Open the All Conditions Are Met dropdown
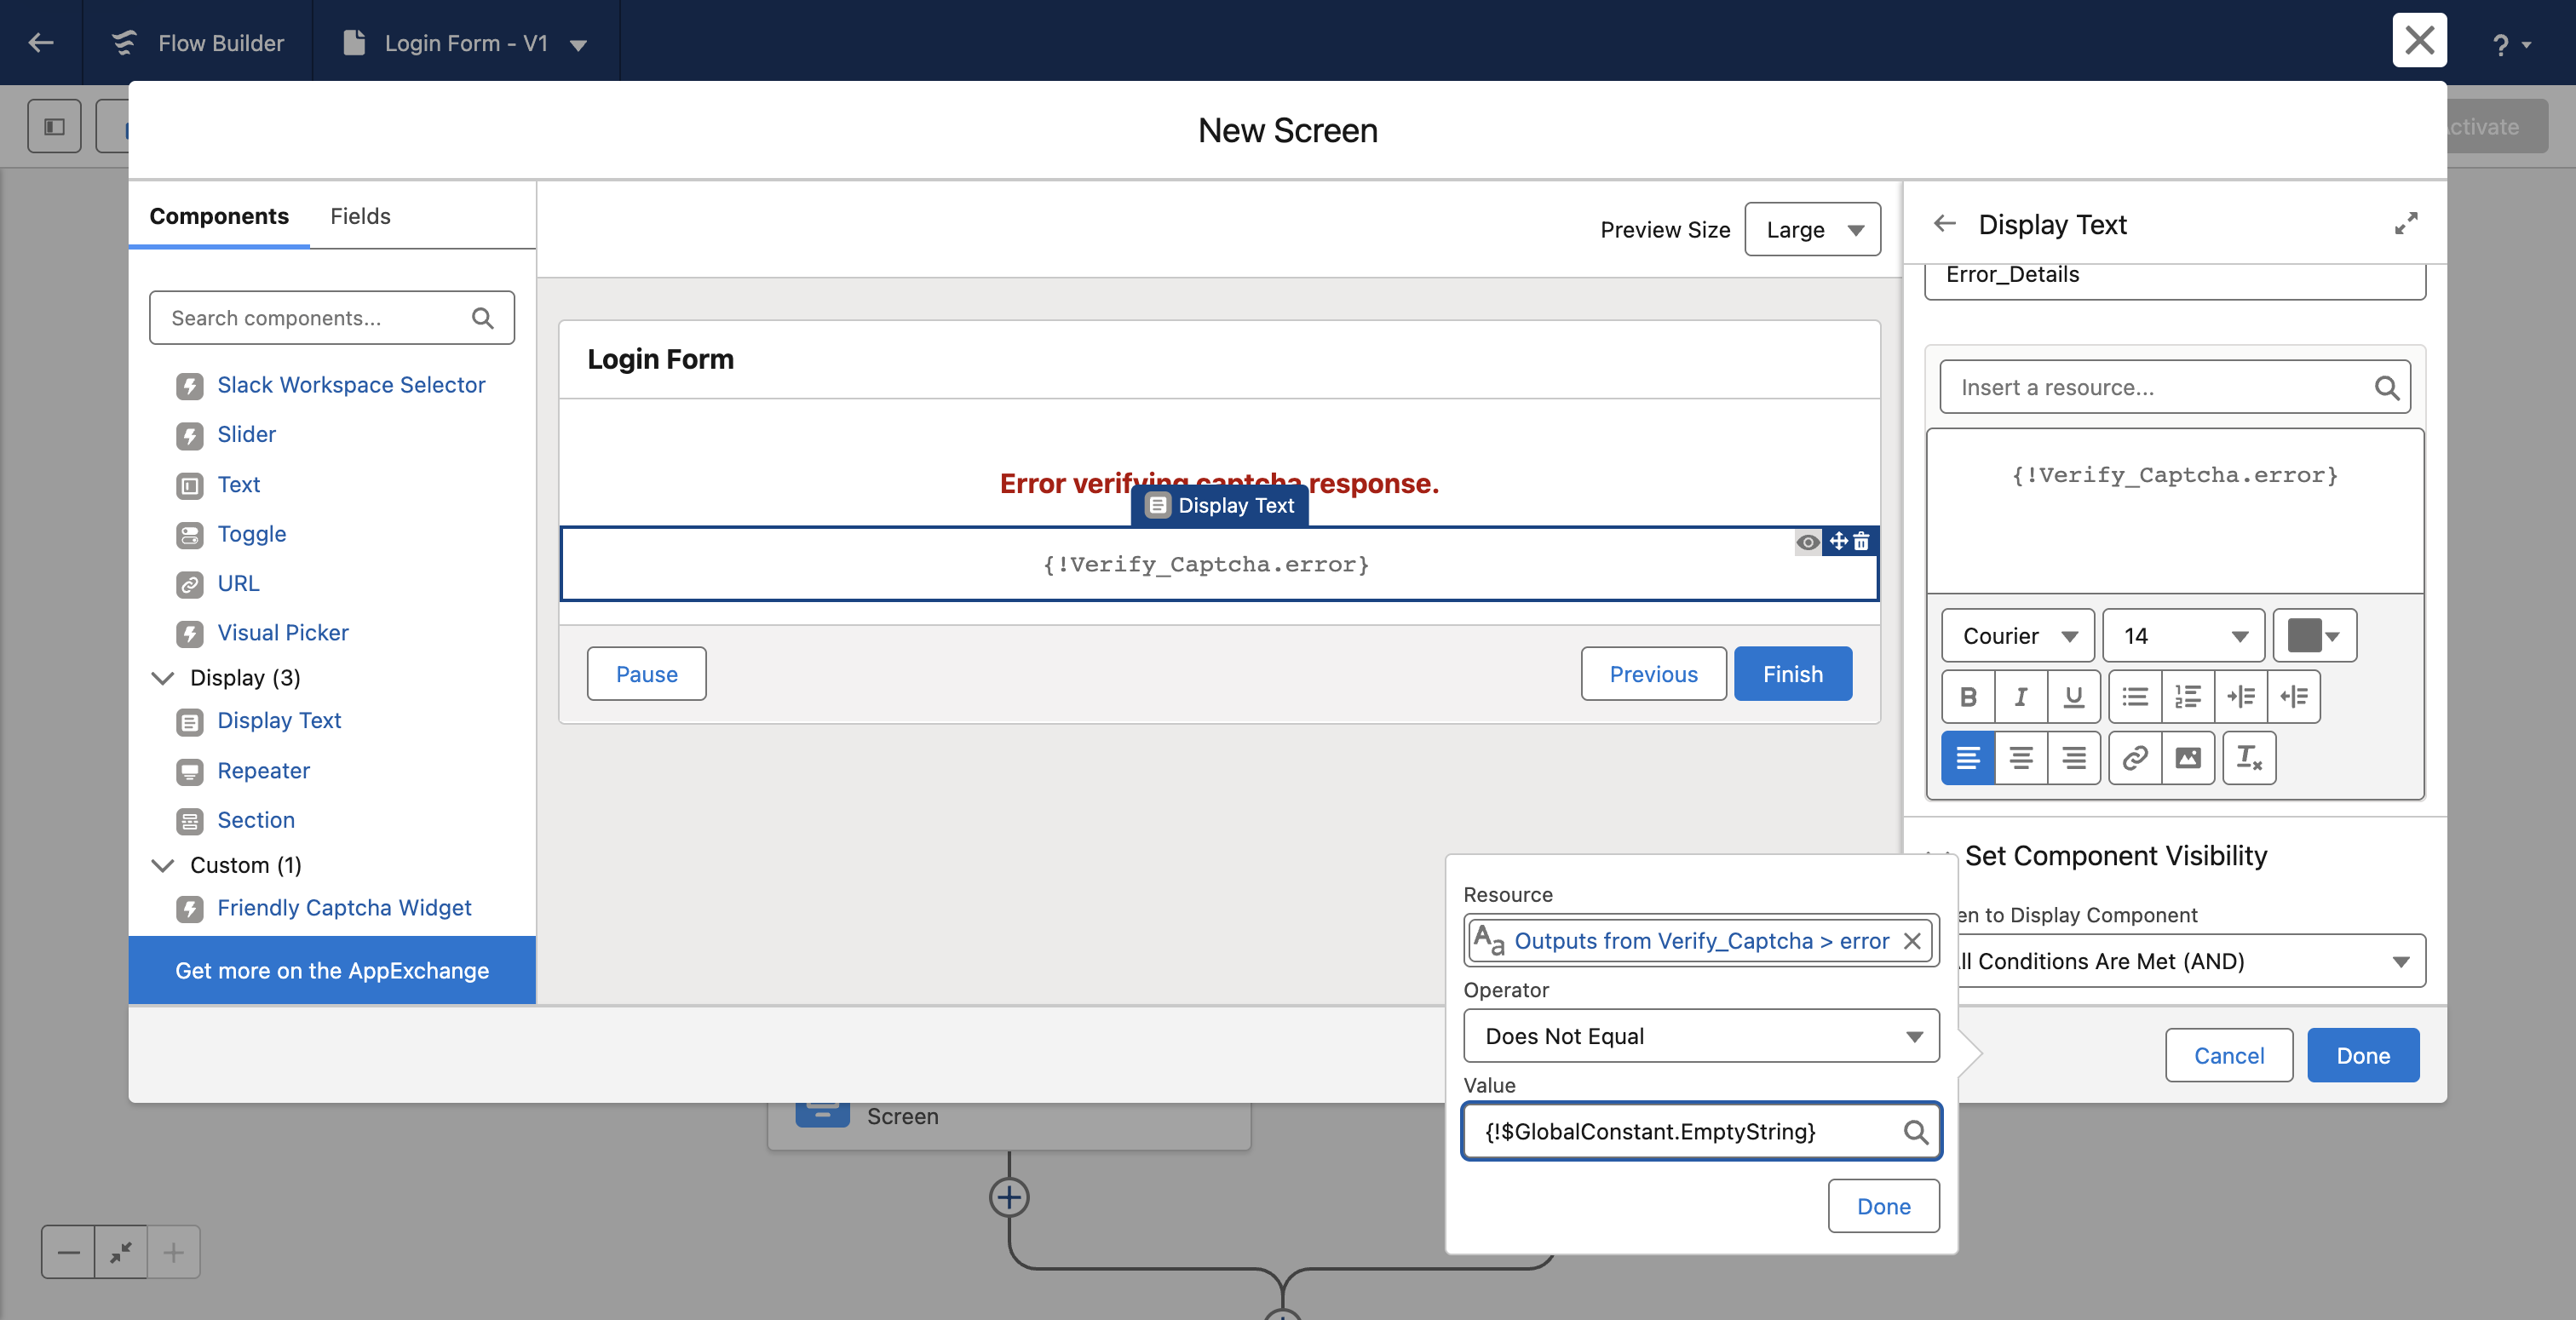 (2190, 961)
